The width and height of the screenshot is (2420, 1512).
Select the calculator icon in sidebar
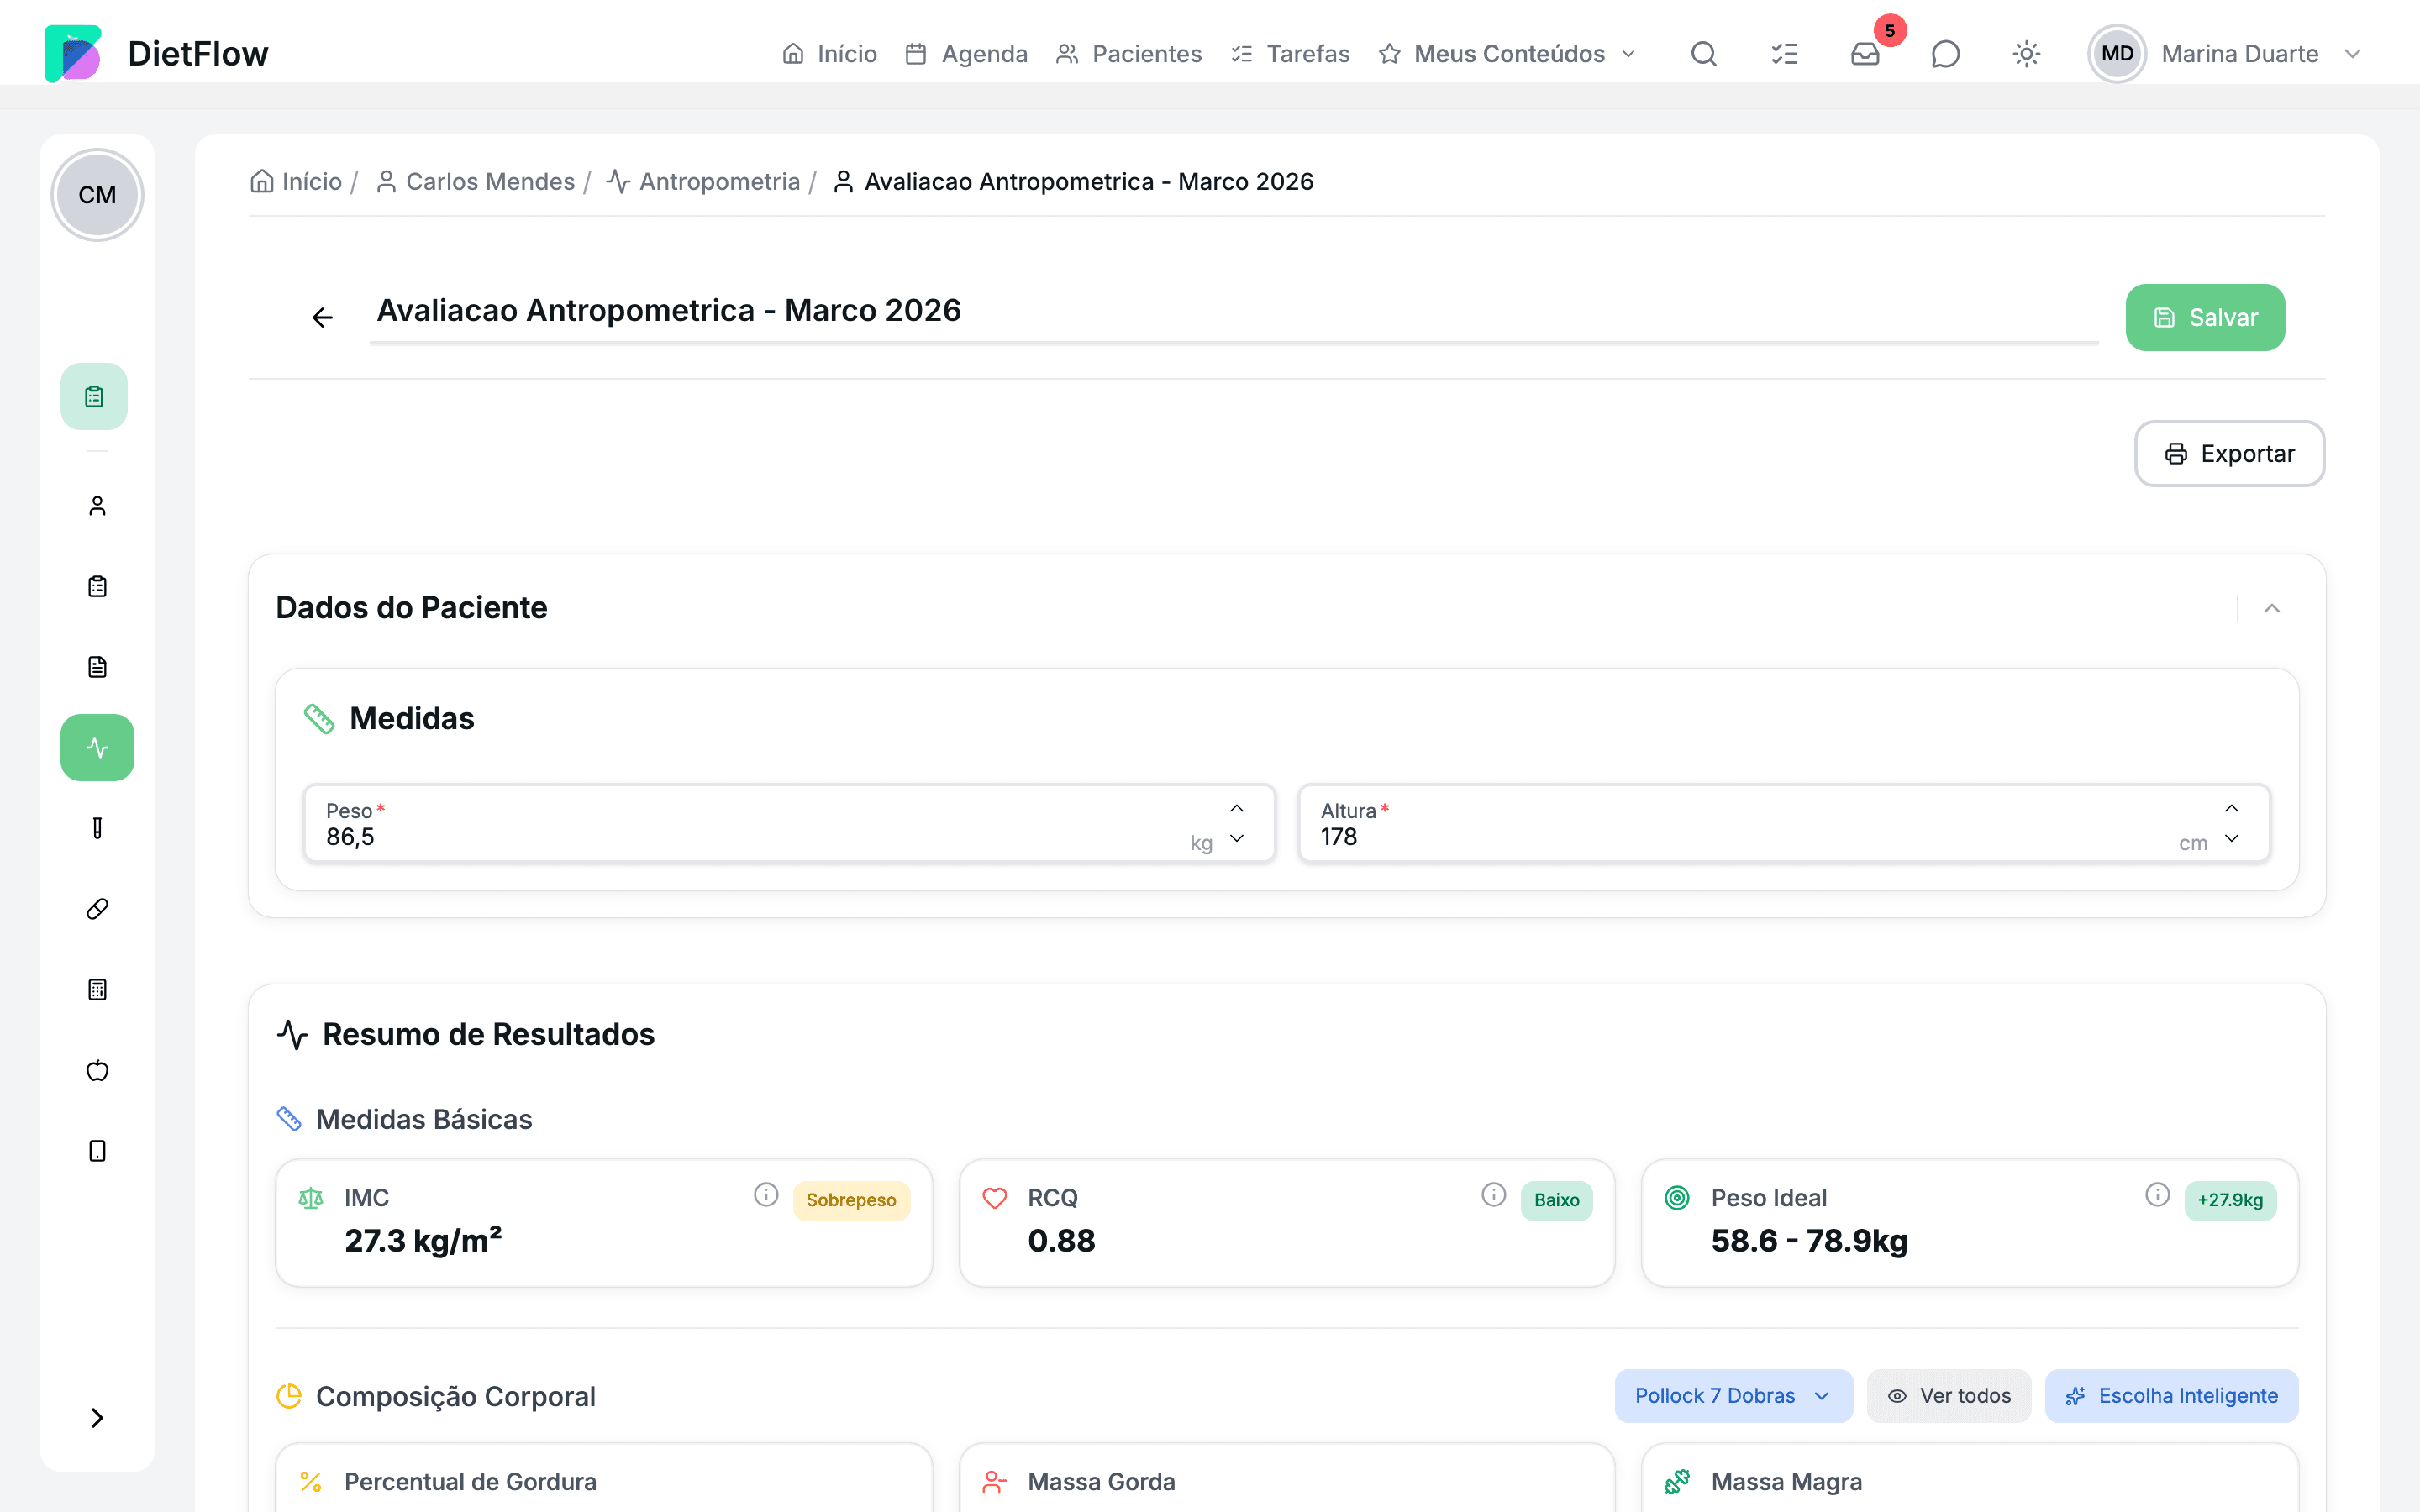coord(97,990)
